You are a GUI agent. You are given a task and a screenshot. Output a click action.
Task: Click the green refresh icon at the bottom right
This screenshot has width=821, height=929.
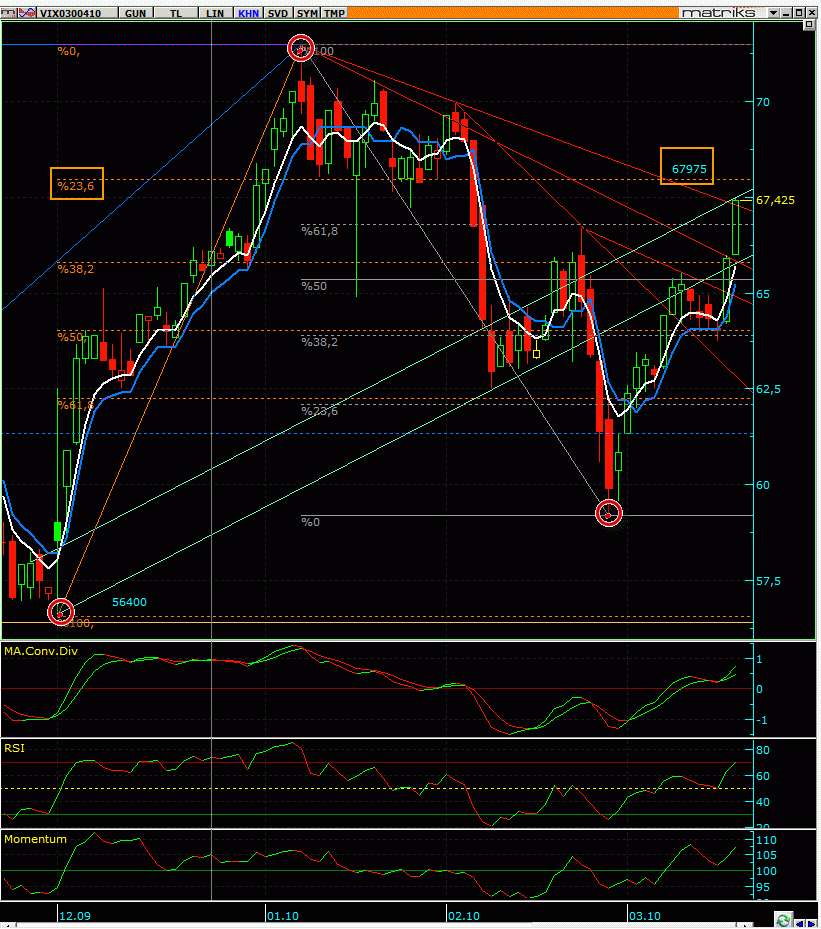click(784, 920)
